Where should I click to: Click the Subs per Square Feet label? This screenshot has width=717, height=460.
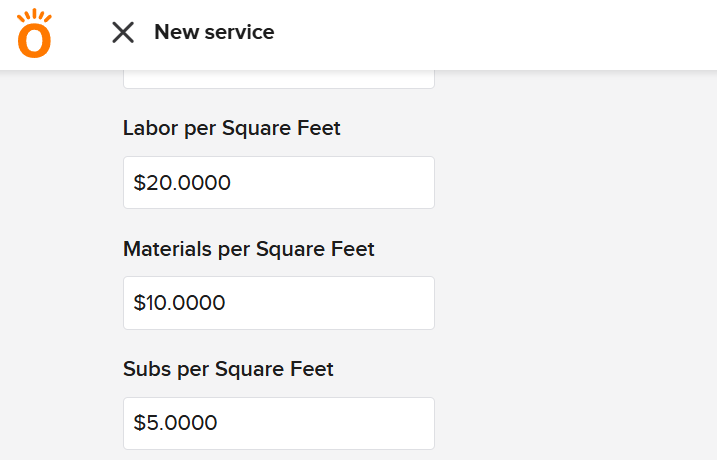[x=228, y=369]
